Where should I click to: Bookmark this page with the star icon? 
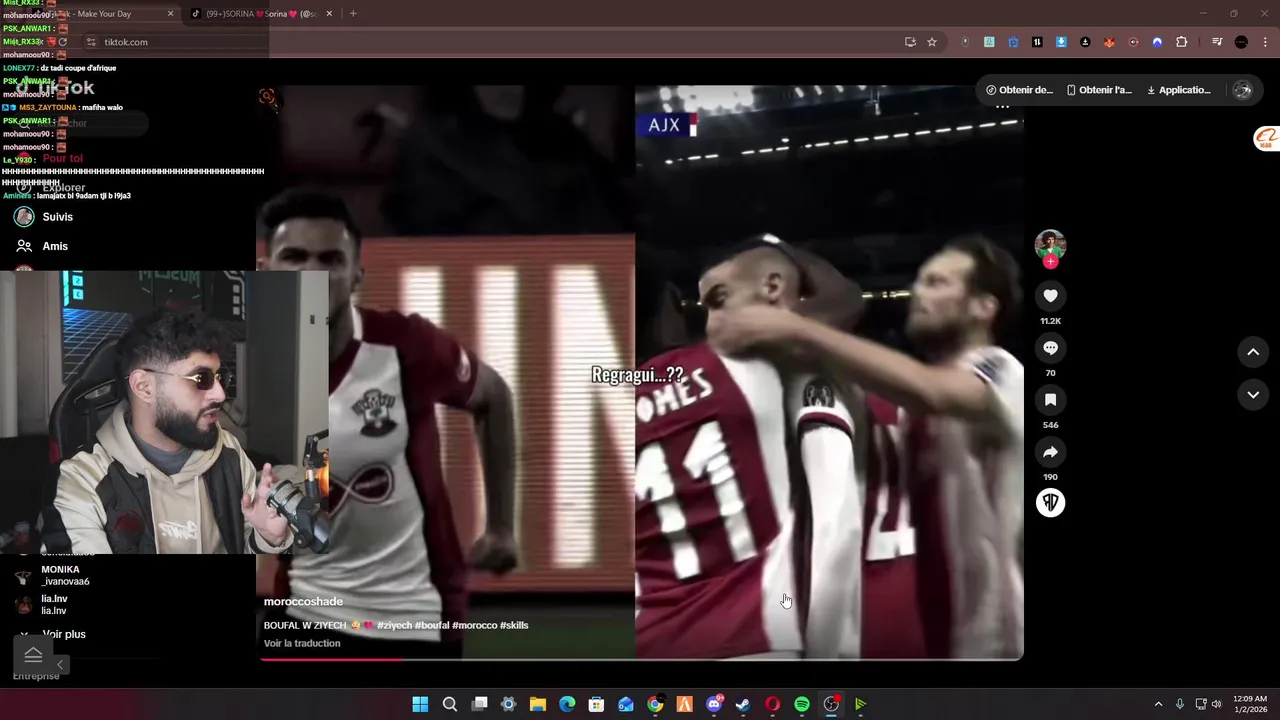pos(932,42)
